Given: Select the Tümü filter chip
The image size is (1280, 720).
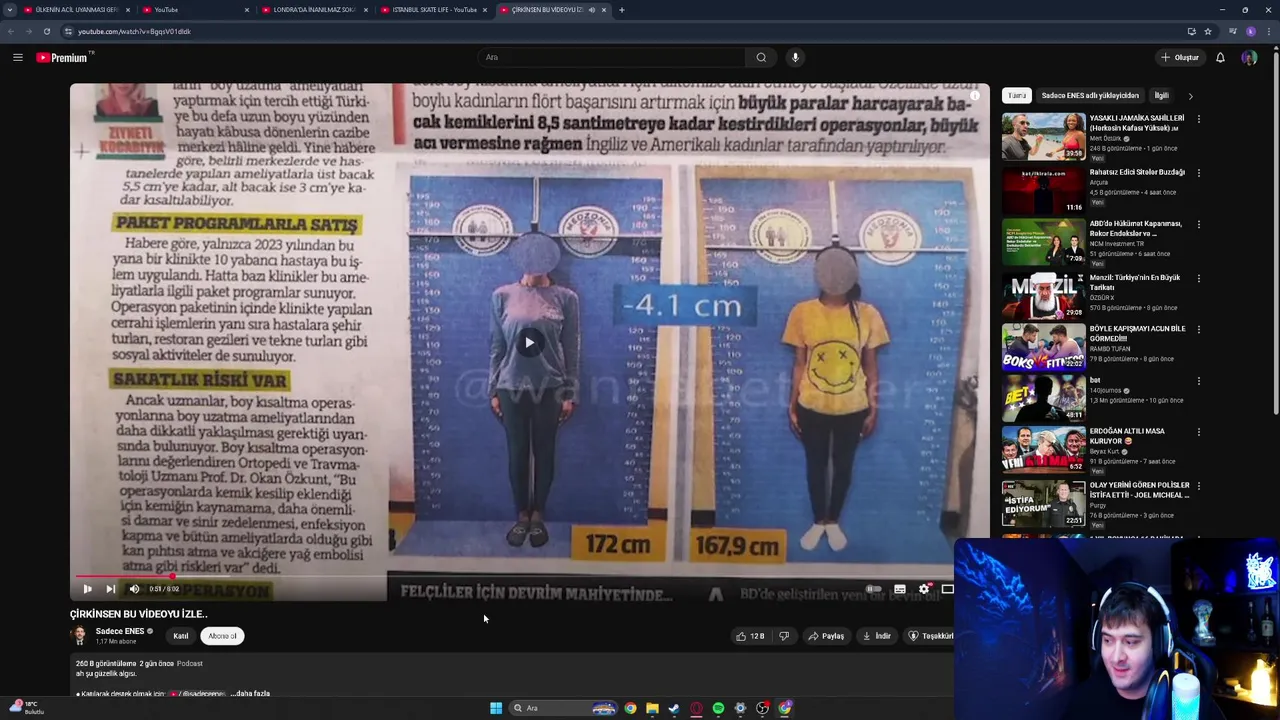Looking at the screenshot, I should point(1017,96).
